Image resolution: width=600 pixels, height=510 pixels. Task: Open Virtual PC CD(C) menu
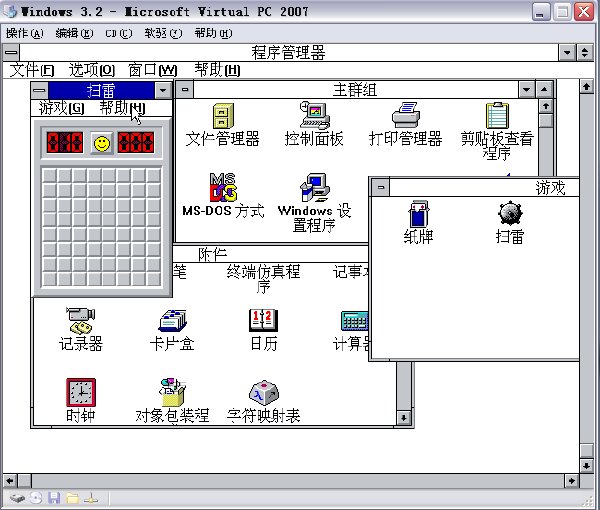(119, 33)
